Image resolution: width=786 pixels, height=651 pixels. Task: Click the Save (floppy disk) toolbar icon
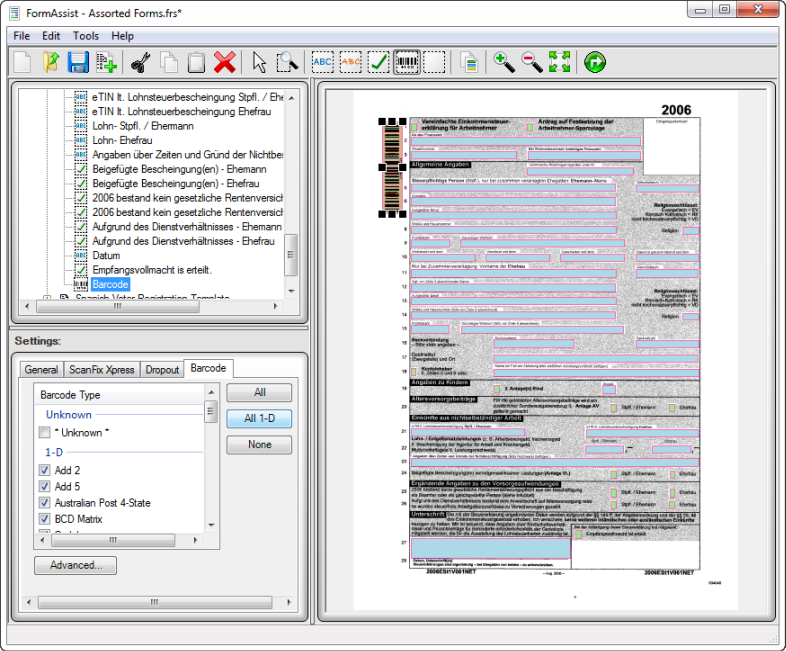point(78,62)
